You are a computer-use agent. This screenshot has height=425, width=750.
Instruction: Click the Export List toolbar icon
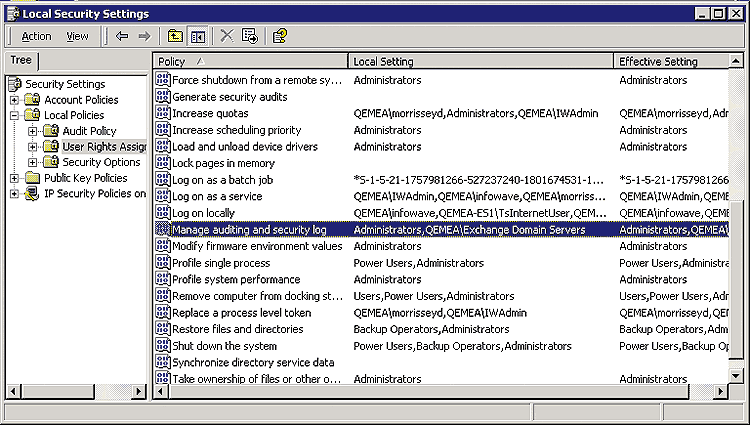(x=249, y=36)
